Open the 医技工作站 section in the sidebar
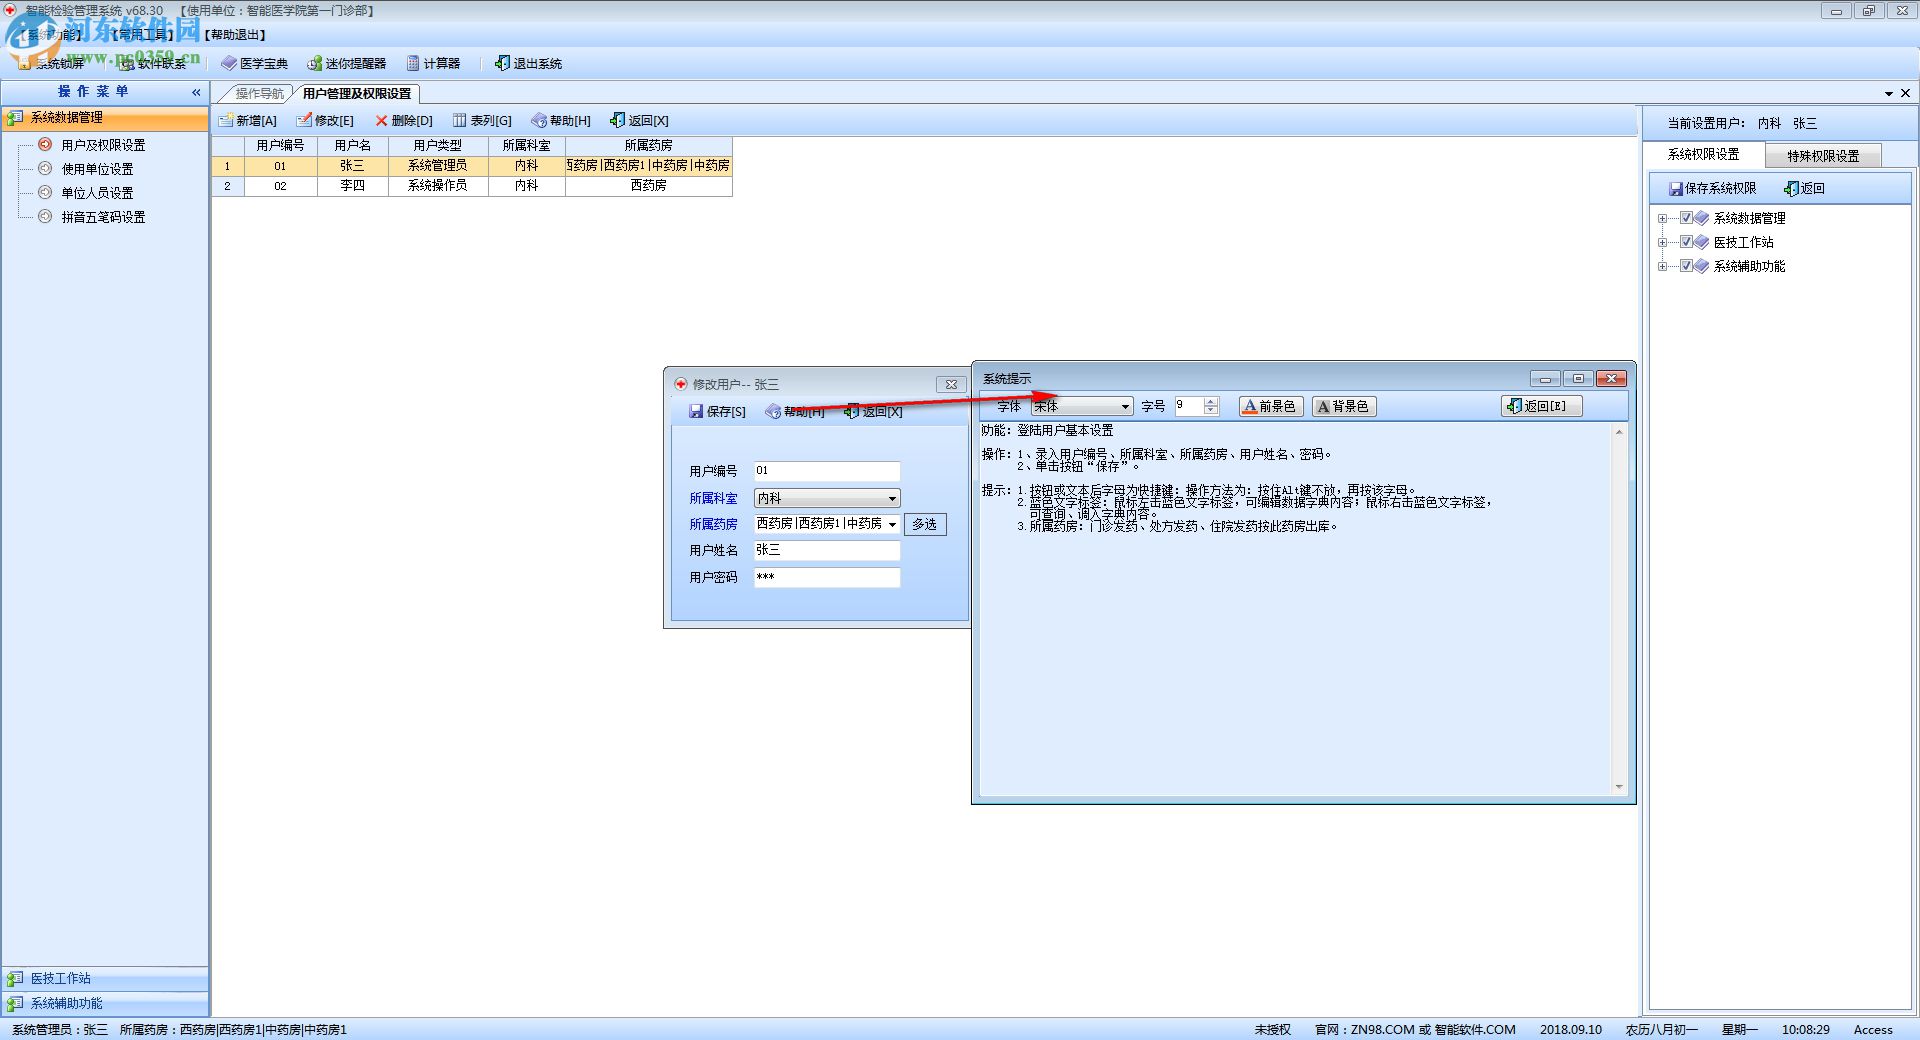 point(105,978)
